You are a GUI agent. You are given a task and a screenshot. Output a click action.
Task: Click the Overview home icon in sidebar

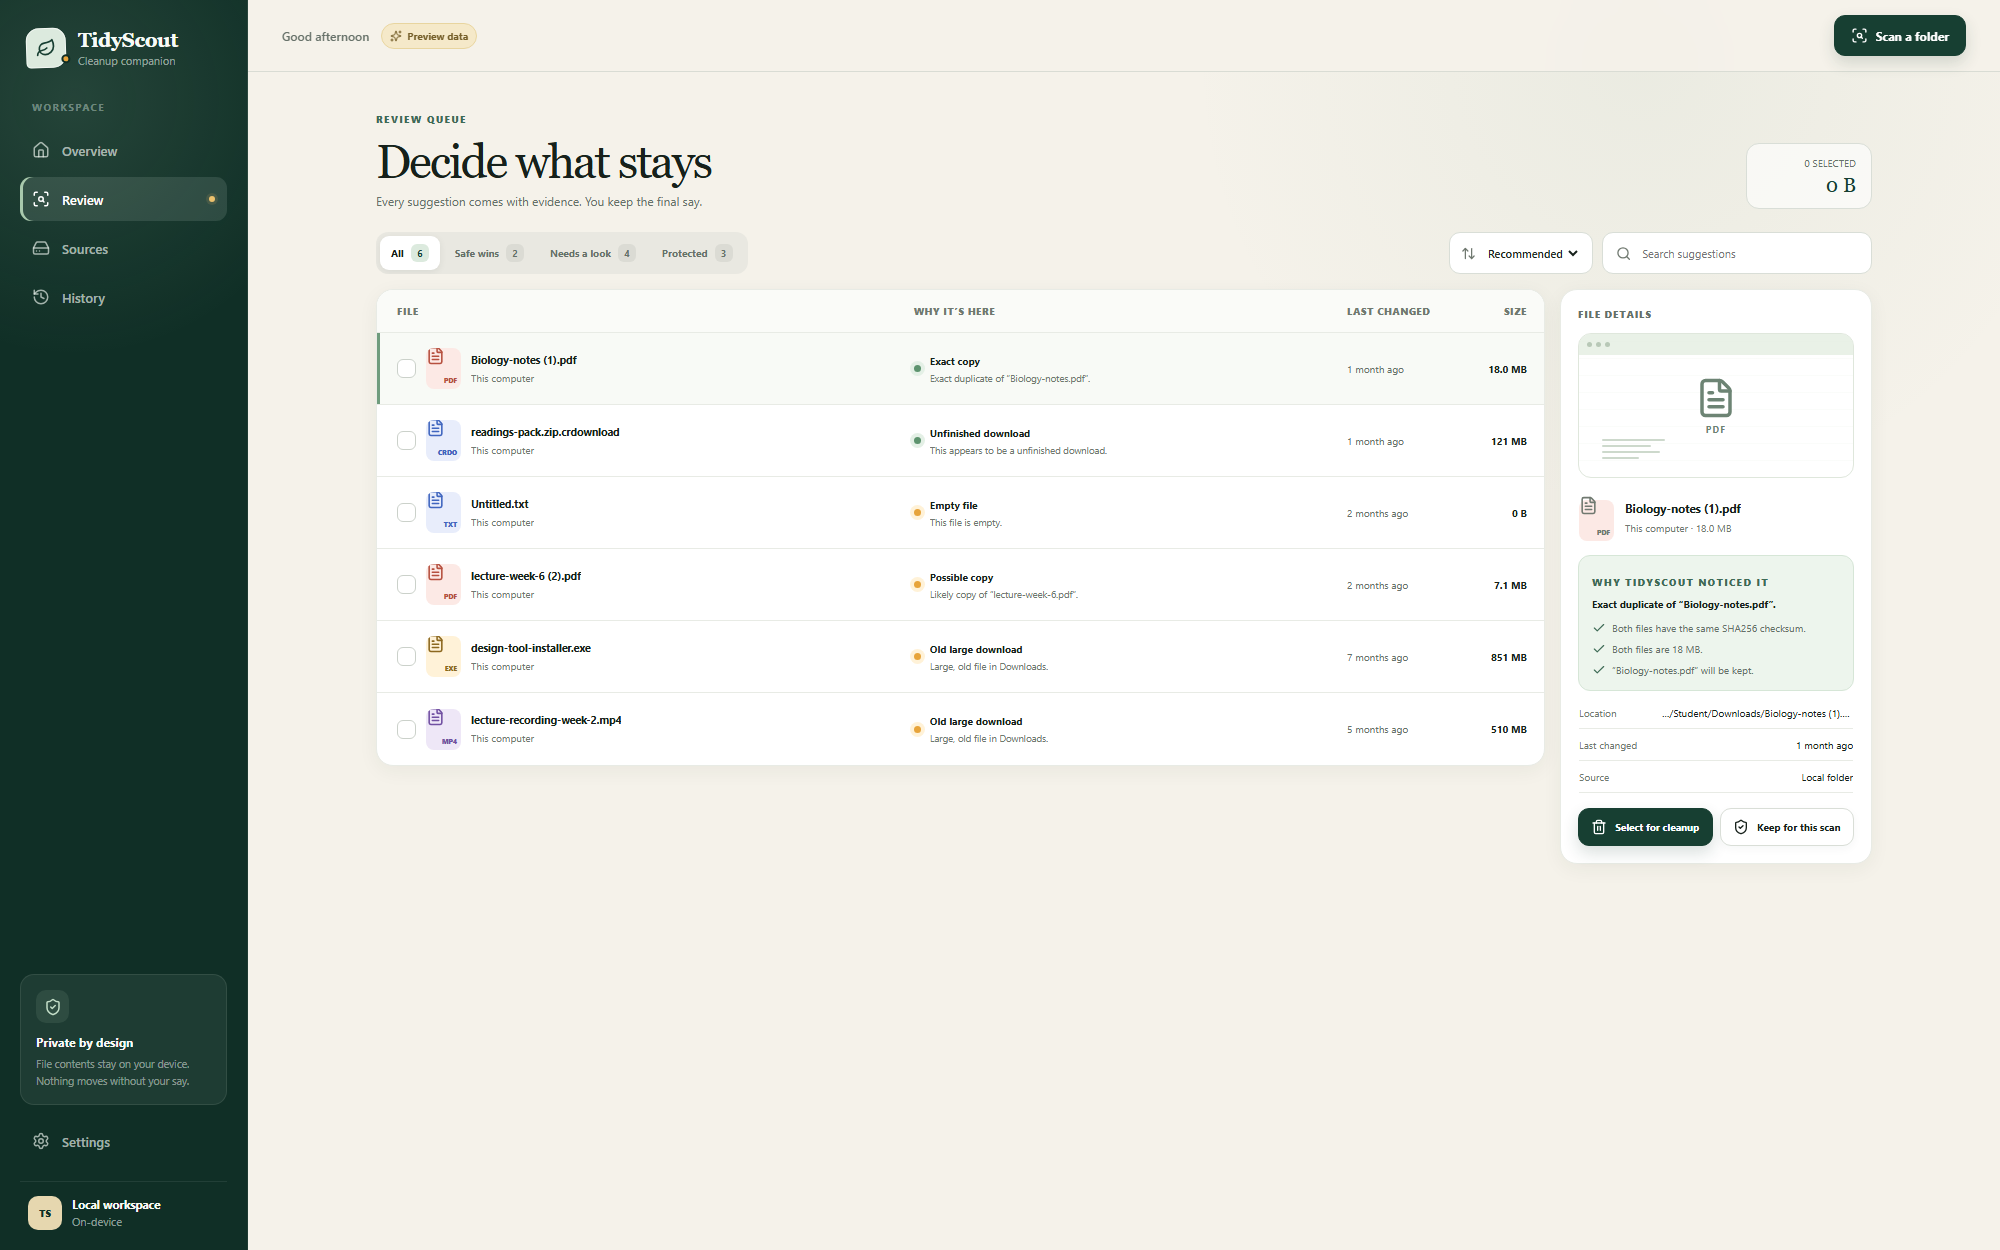(x=41, y=150)
